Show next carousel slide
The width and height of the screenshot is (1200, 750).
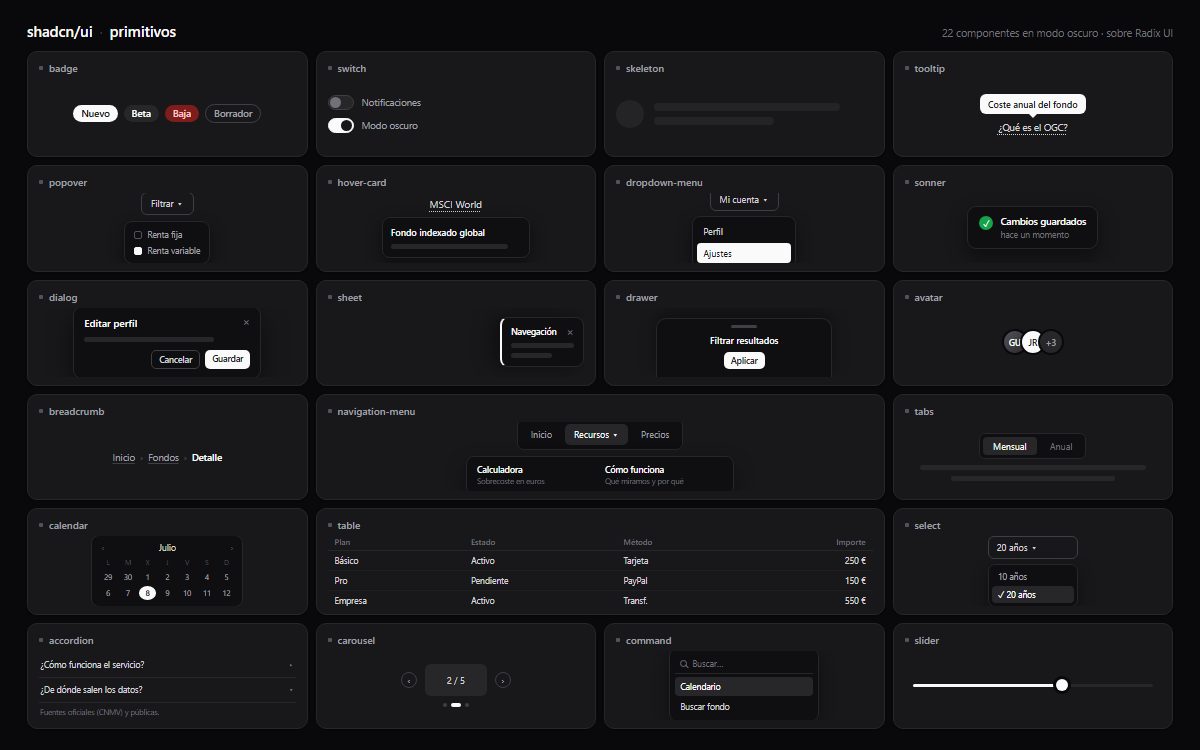(x=503, y=681)
